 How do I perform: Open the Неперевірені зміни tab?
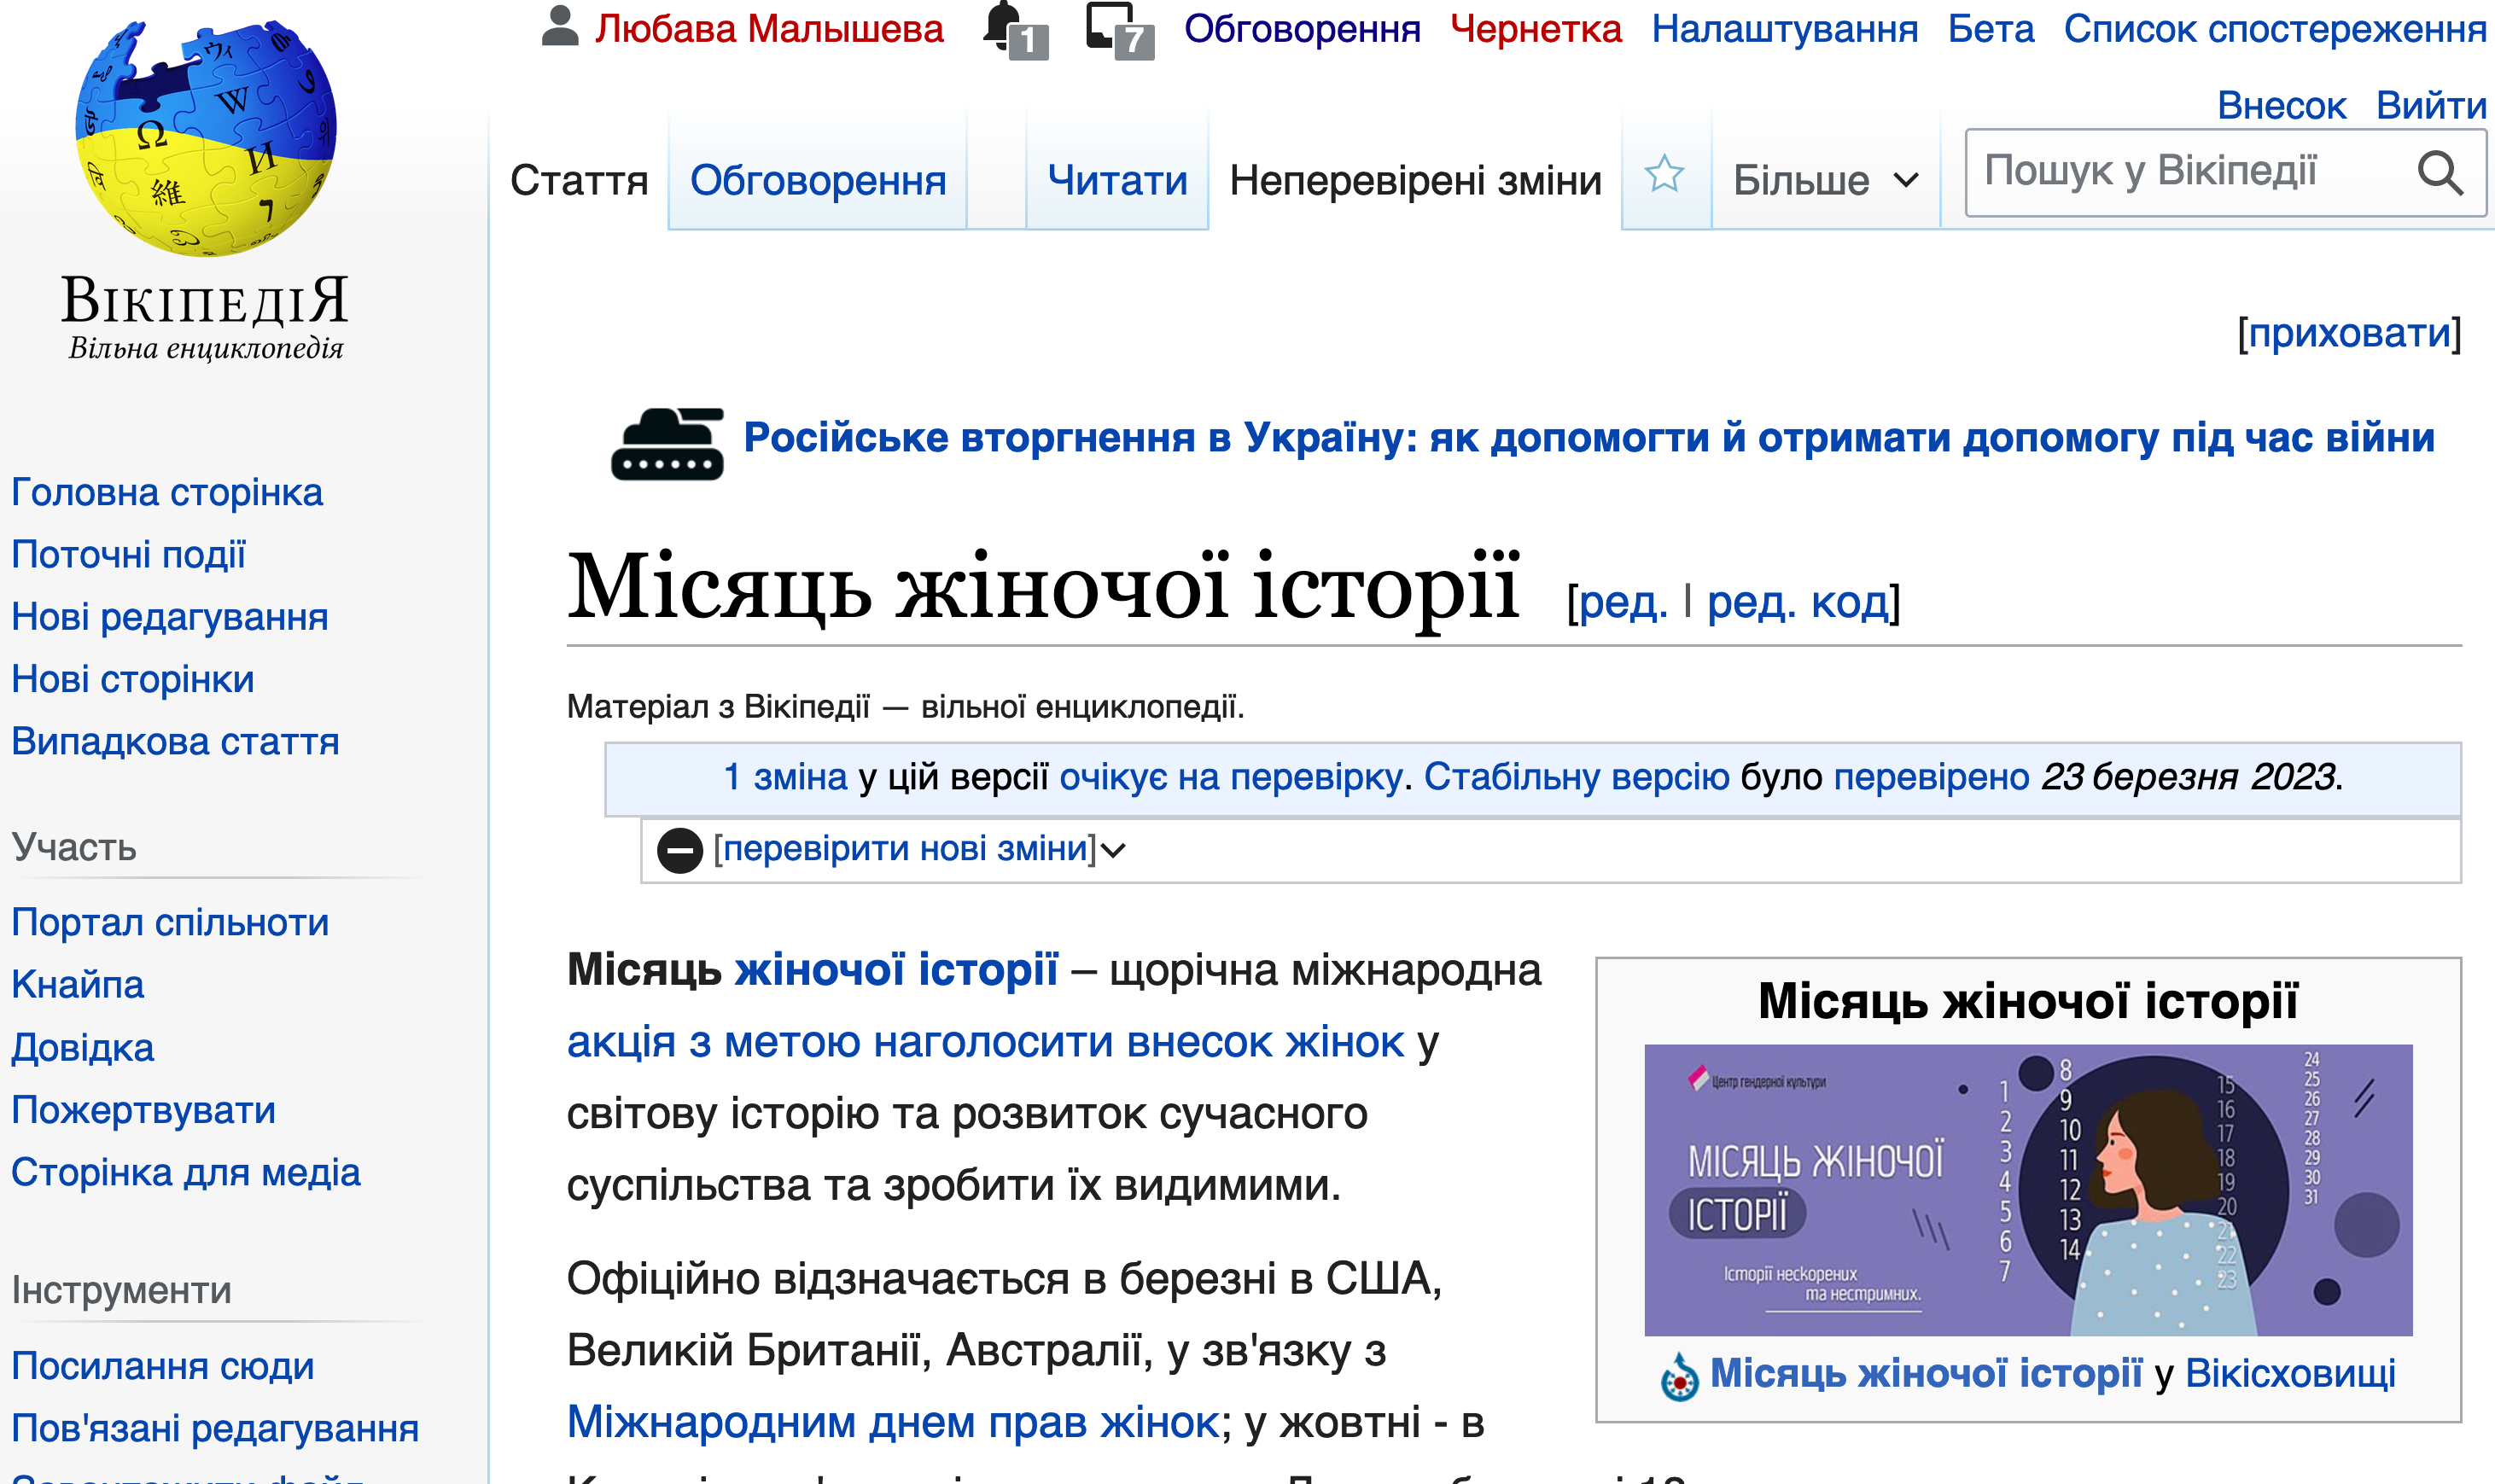click(1415, 181)
